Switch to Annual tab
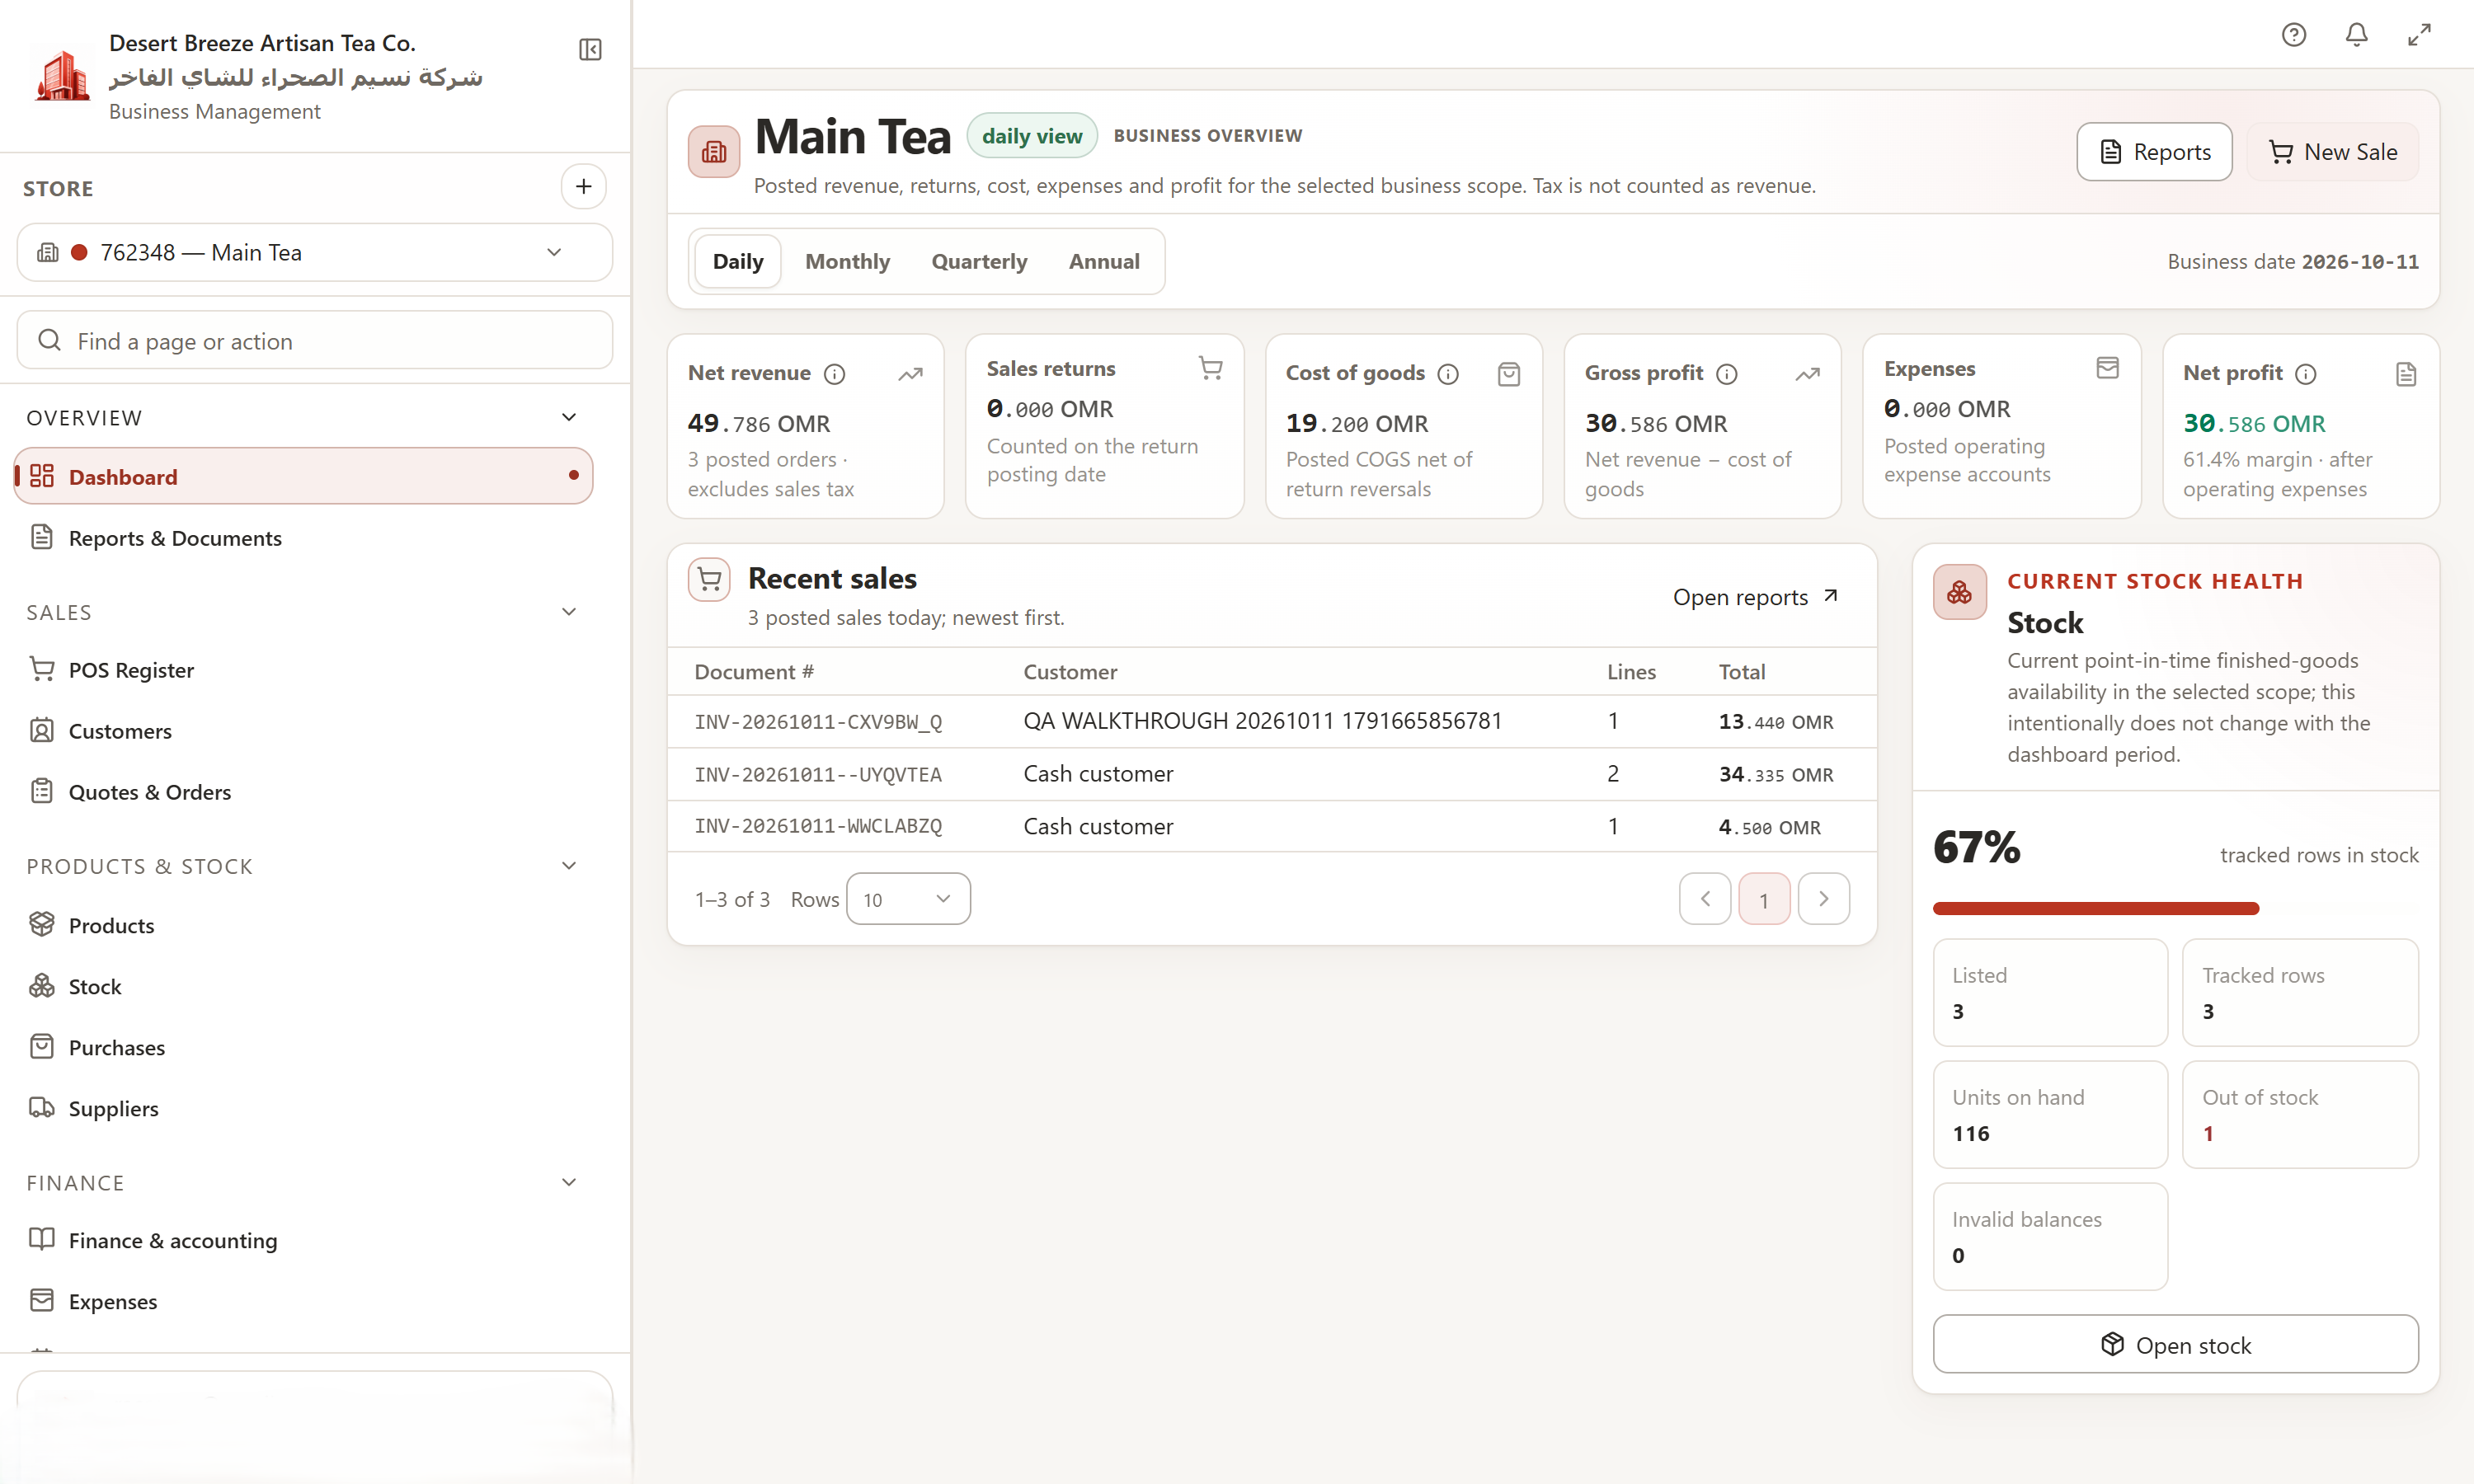The height and width of the screenshot is (1484, 2474). pos(1104,261)
